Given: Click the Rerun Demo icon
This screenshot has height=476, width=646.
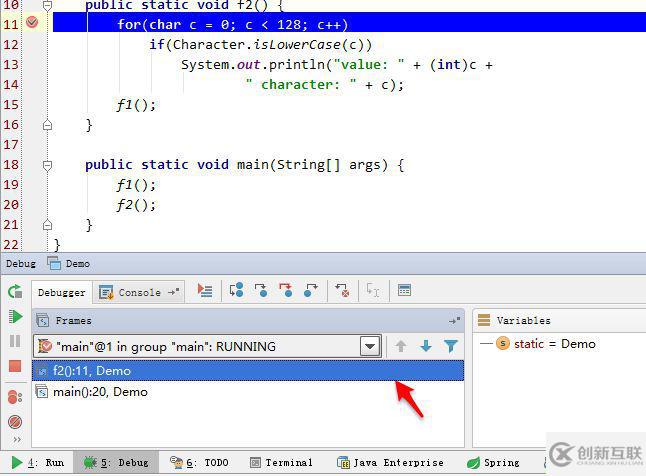Looking at the screenshot, I should click(15, 291).
